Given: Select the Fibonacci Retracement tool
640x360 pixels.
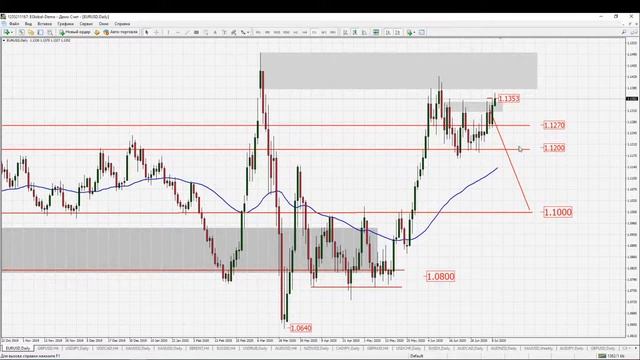Looking at the screenshot, I should click(x=206, y=32).
